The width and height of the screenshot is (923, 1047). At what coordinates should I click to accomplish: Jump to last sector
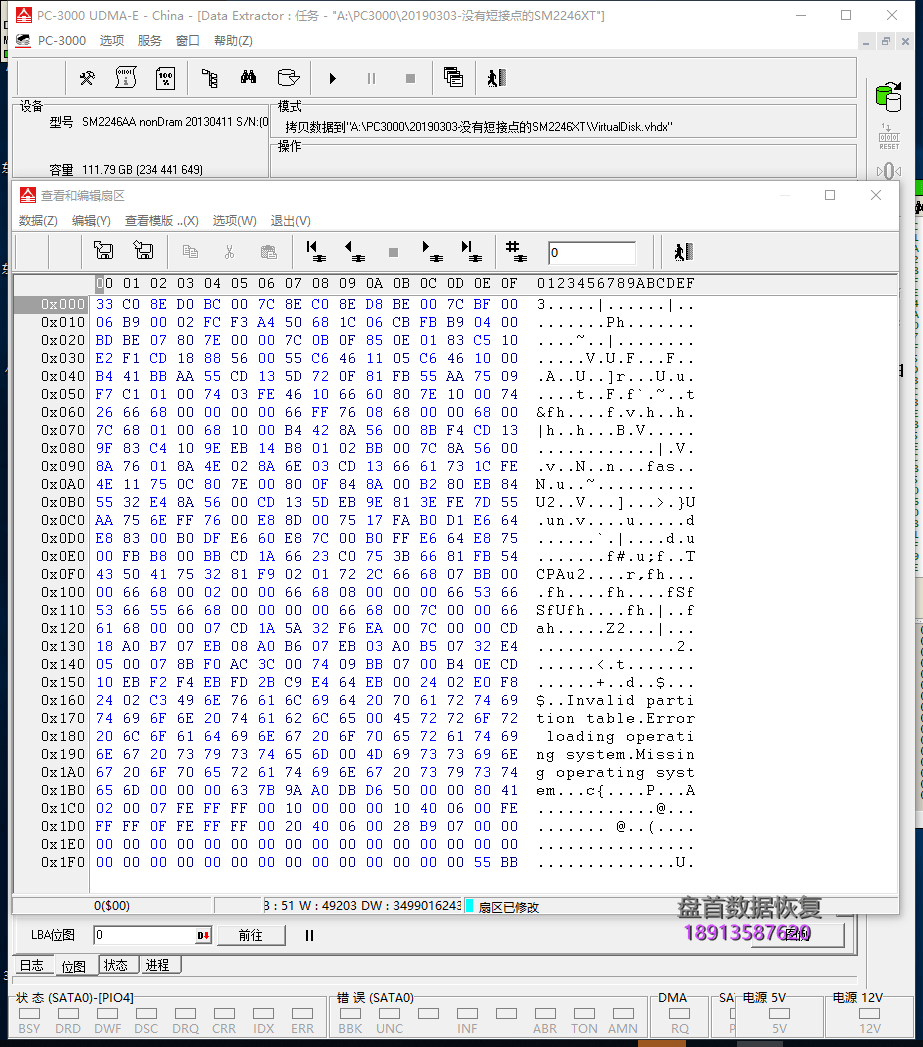coord(471,251)
